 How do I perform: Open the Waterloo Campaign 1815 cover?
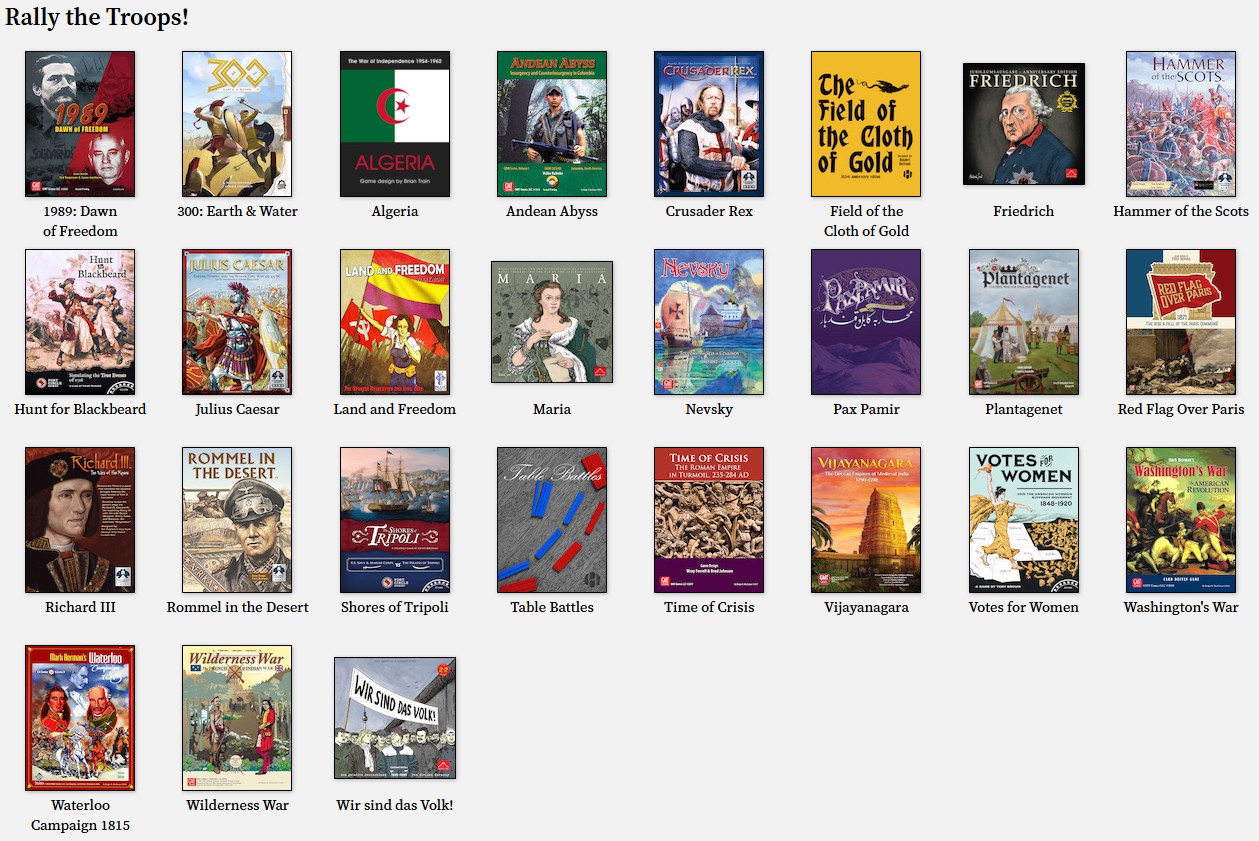80,718
